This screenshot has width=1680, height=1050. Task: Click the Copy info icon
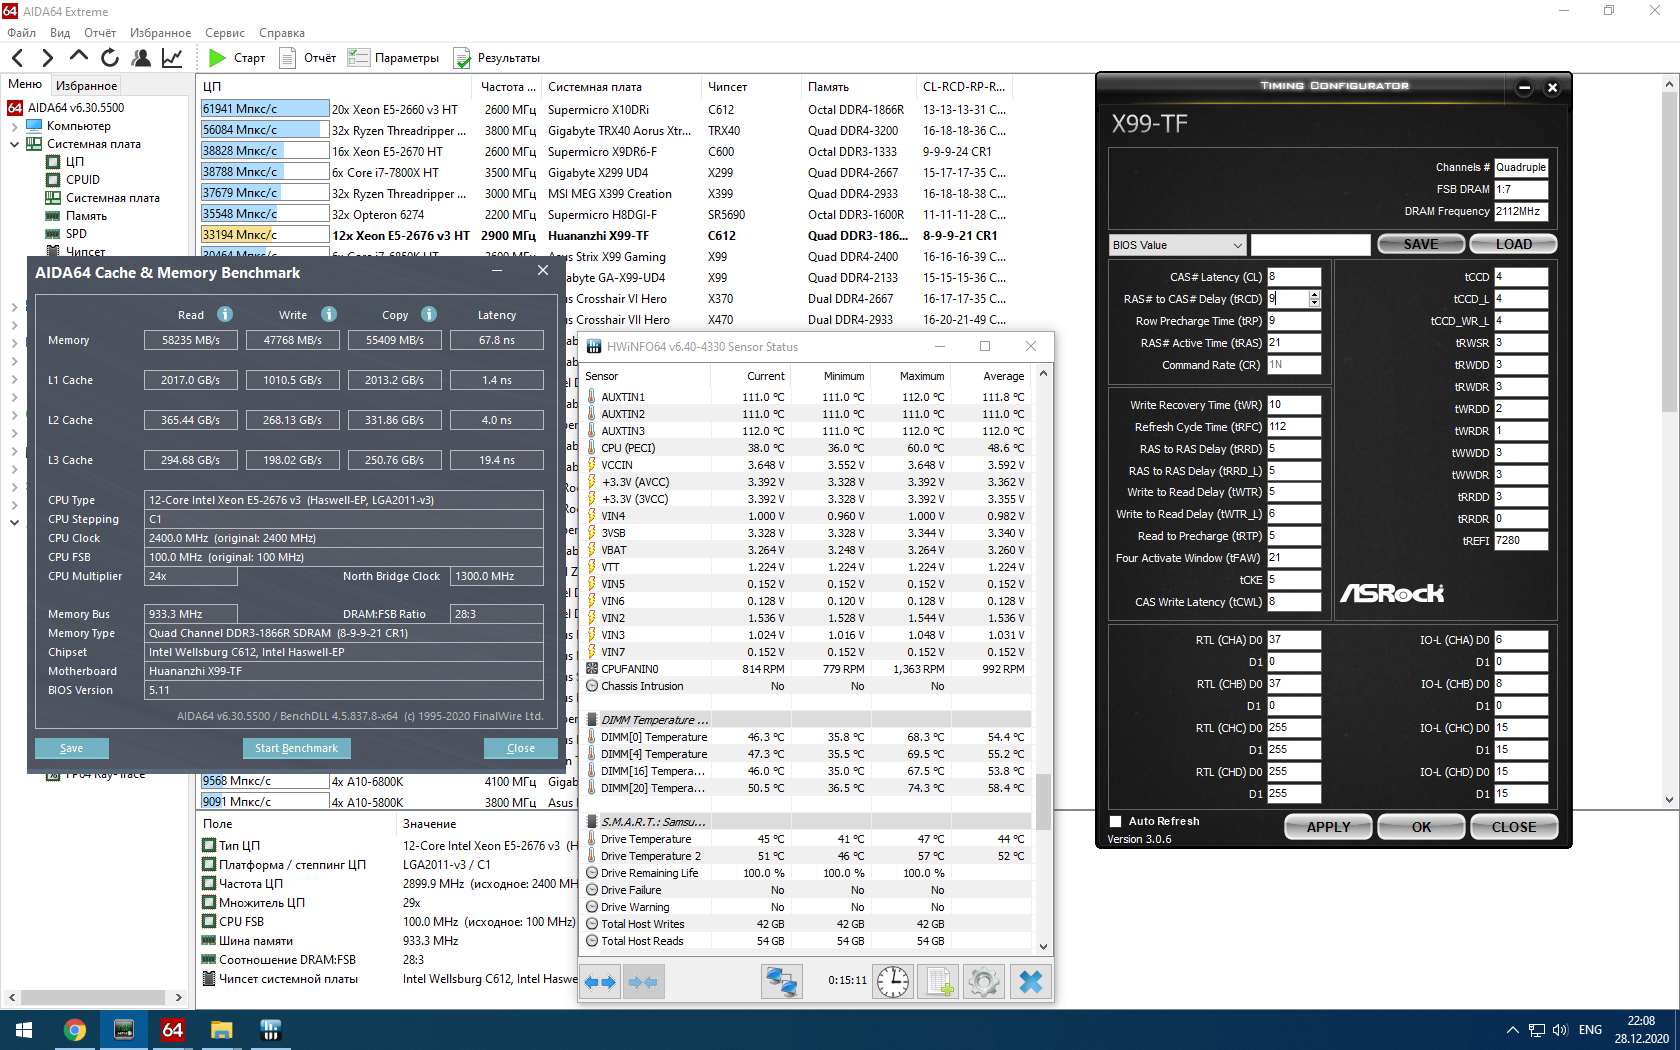point(429,314)
